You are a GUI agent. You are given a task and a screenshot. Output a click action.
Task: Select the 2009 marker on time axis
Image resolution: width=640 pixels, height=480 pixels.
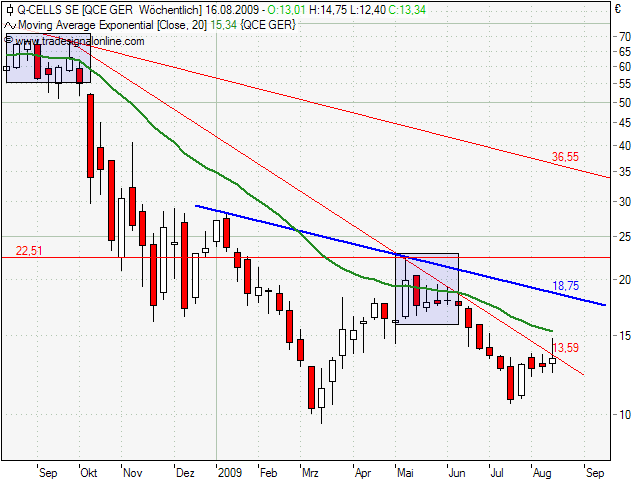[x=230, y=470]
